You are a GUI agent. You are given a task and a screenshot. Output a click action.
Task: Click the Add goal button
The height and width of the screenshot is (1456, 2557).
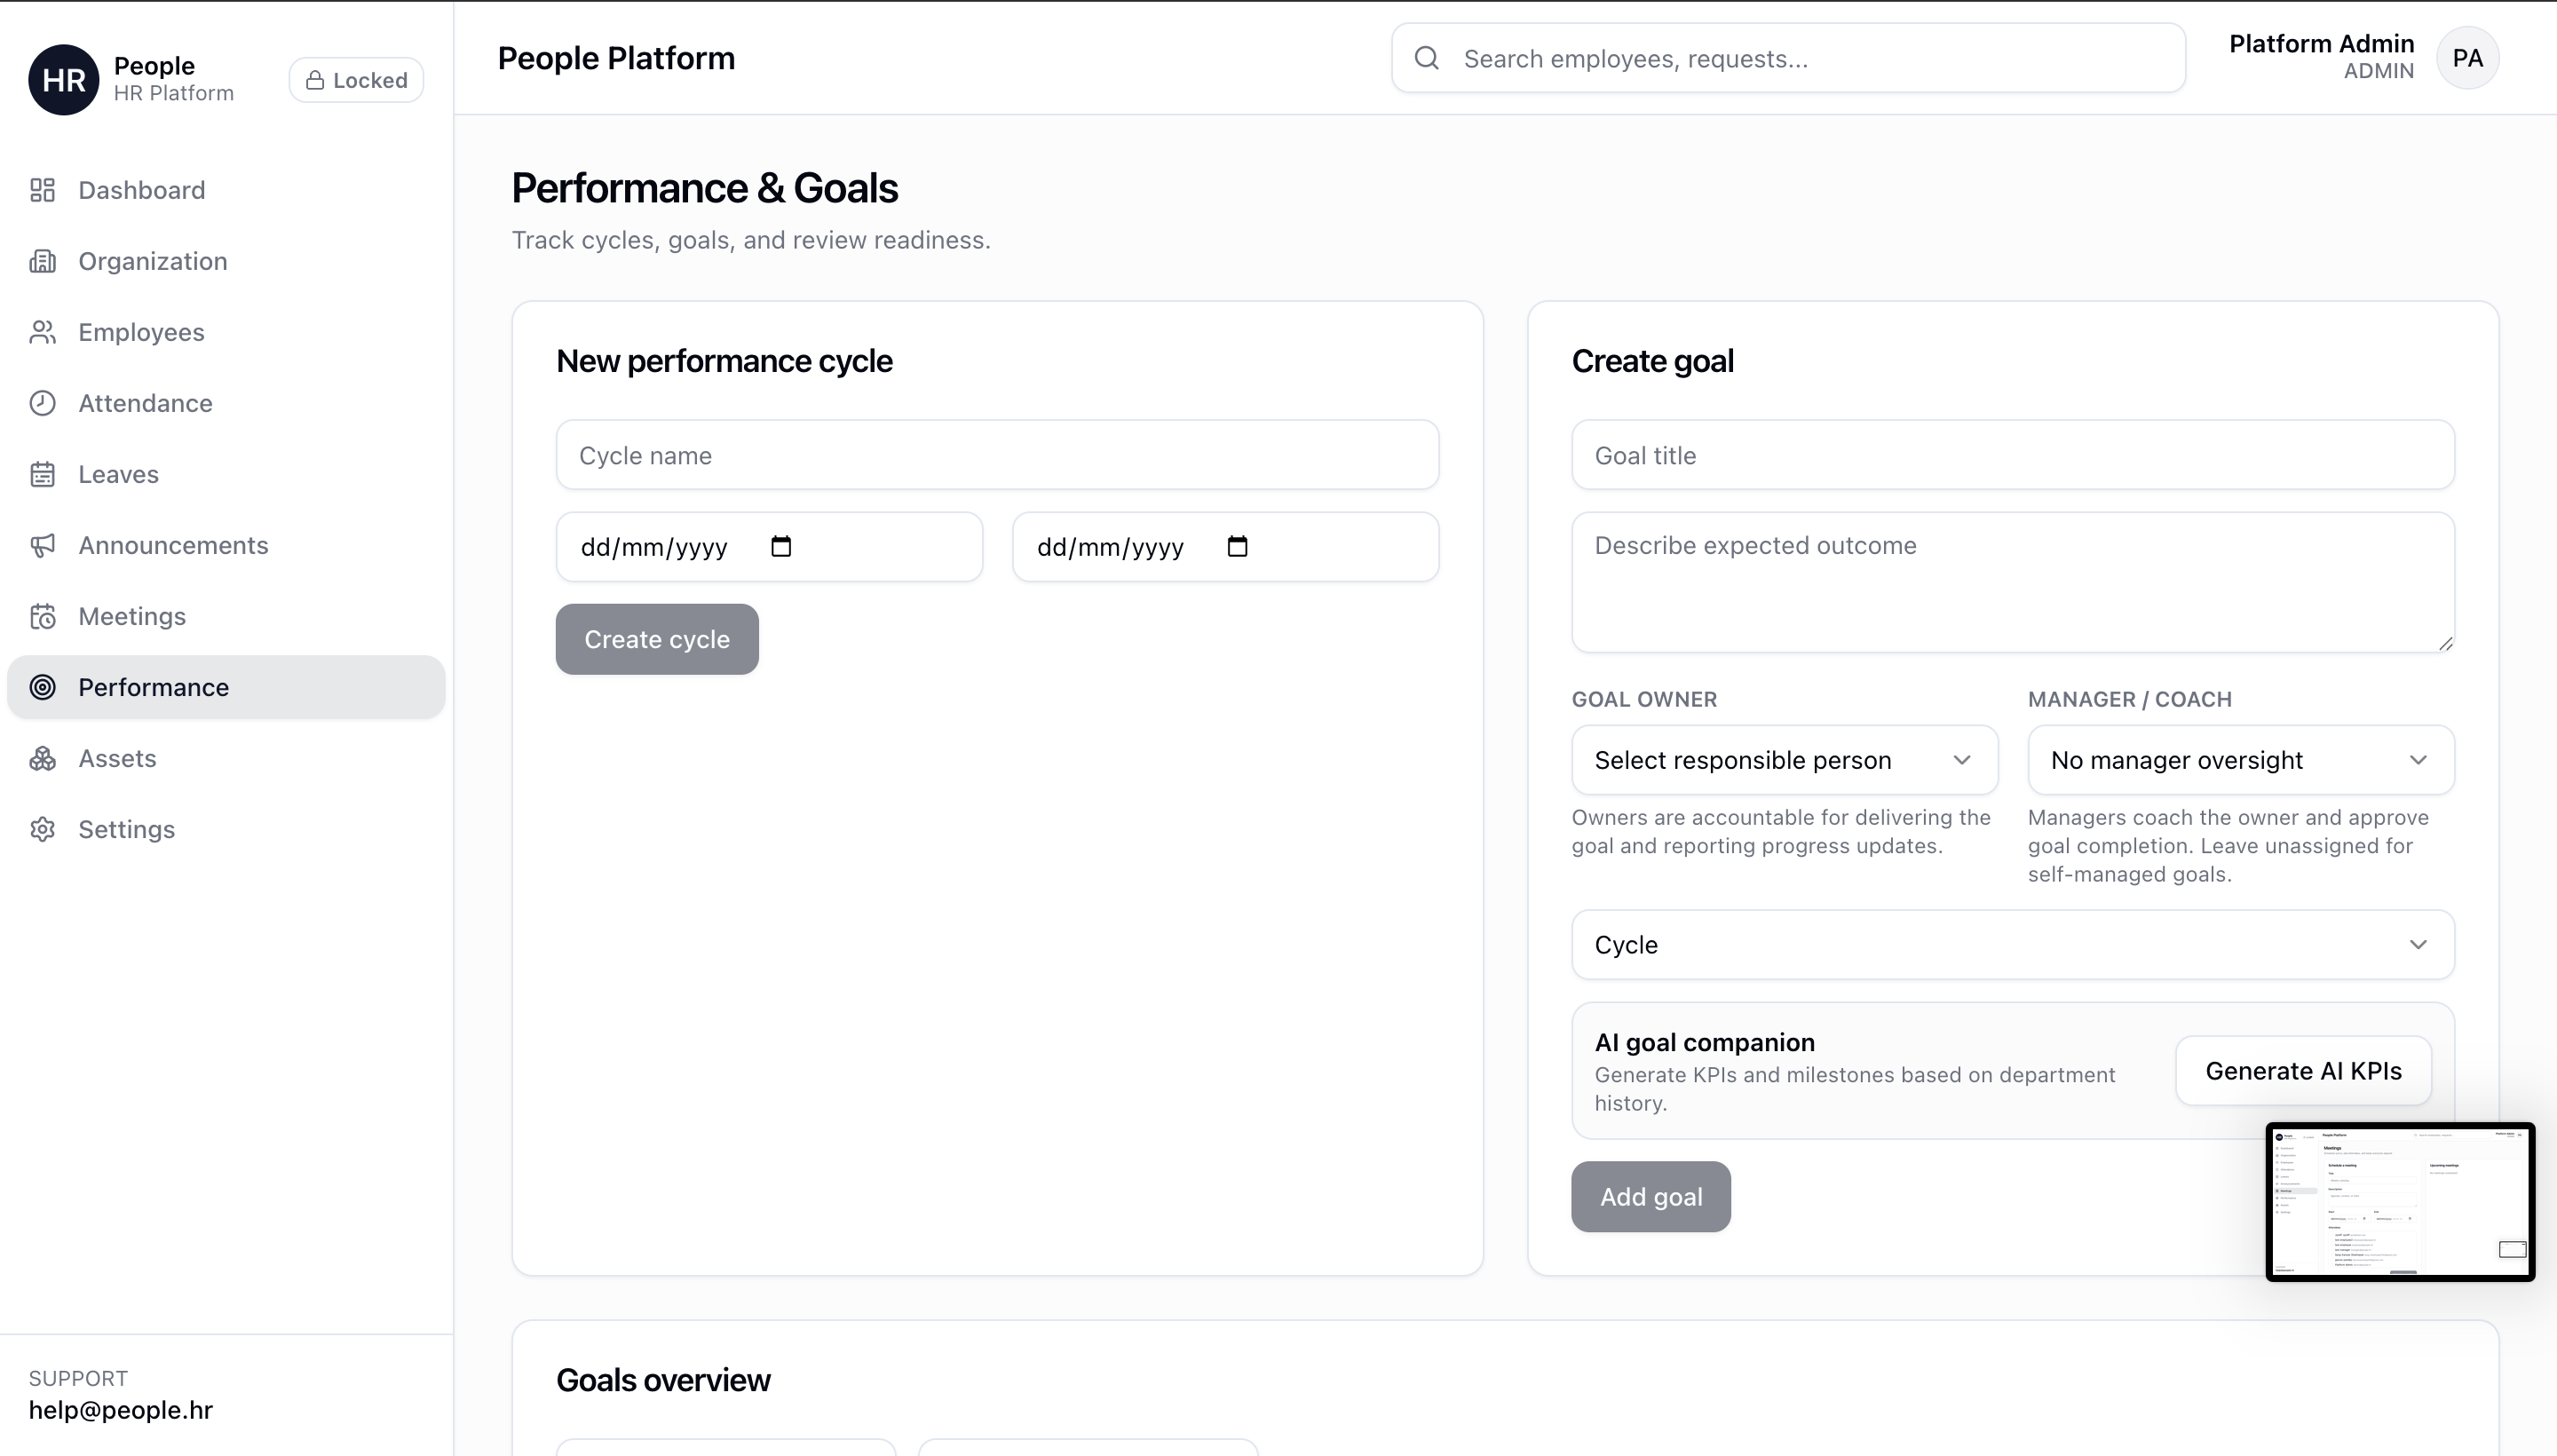point(1650,1197)
